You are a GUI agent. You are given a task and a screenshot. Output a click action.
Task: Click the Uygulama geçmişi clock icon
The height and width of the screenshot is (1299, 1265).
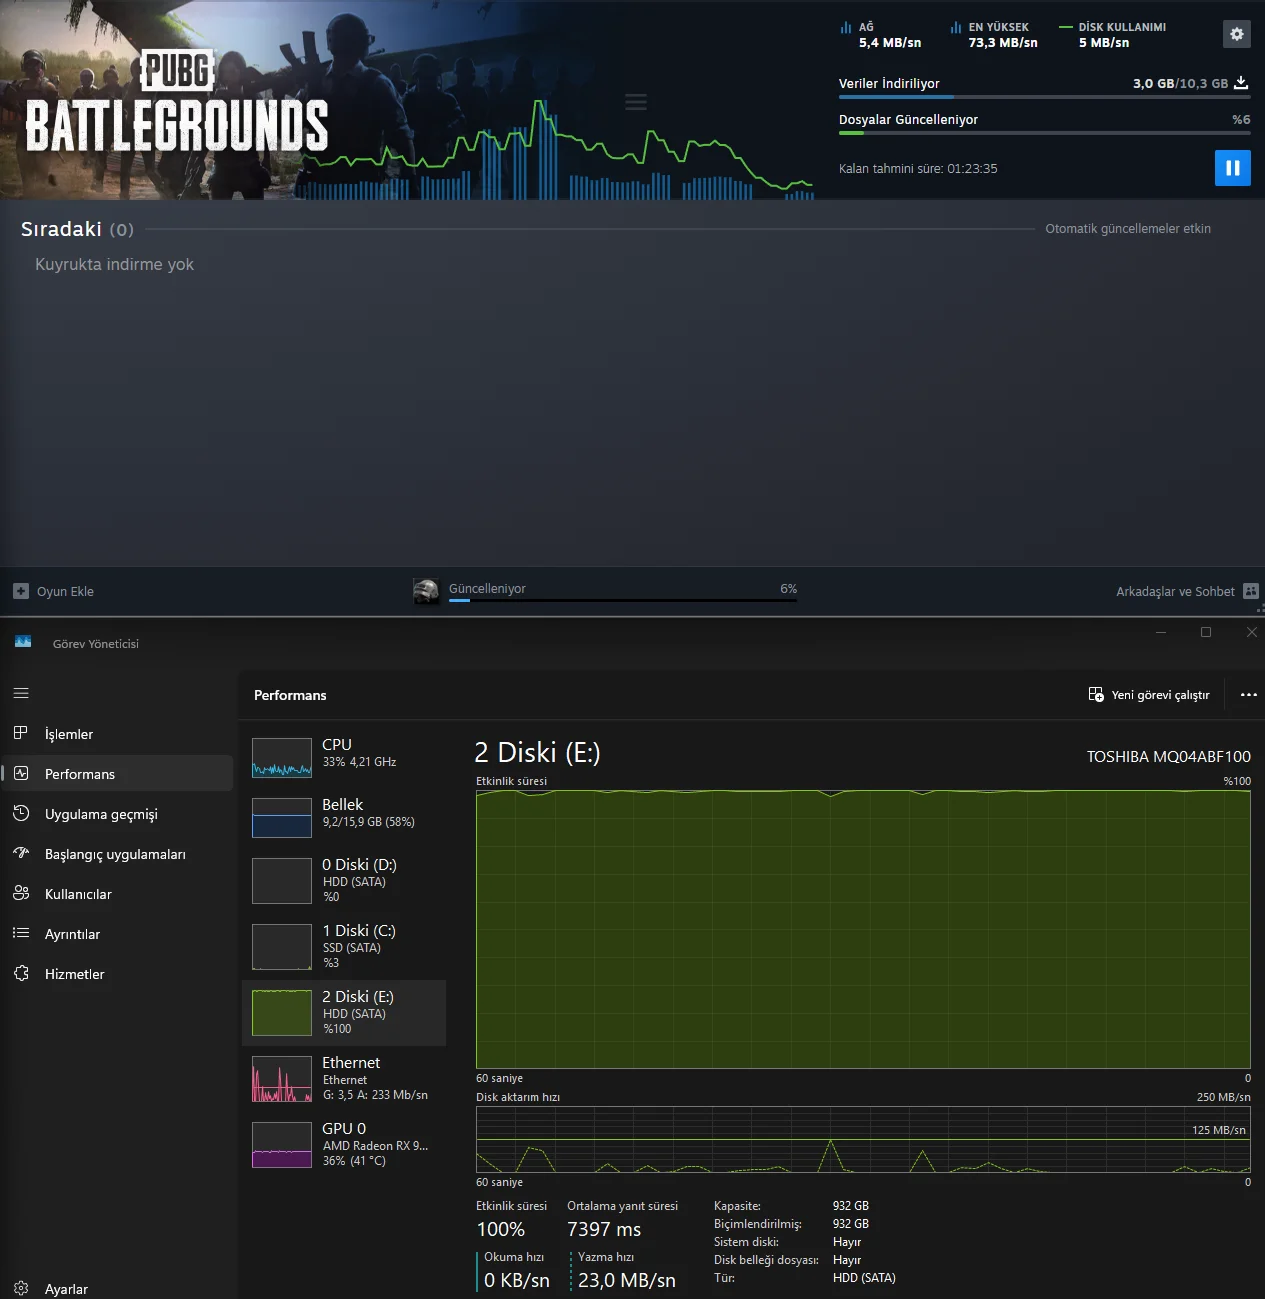click(x=20, y=813)
